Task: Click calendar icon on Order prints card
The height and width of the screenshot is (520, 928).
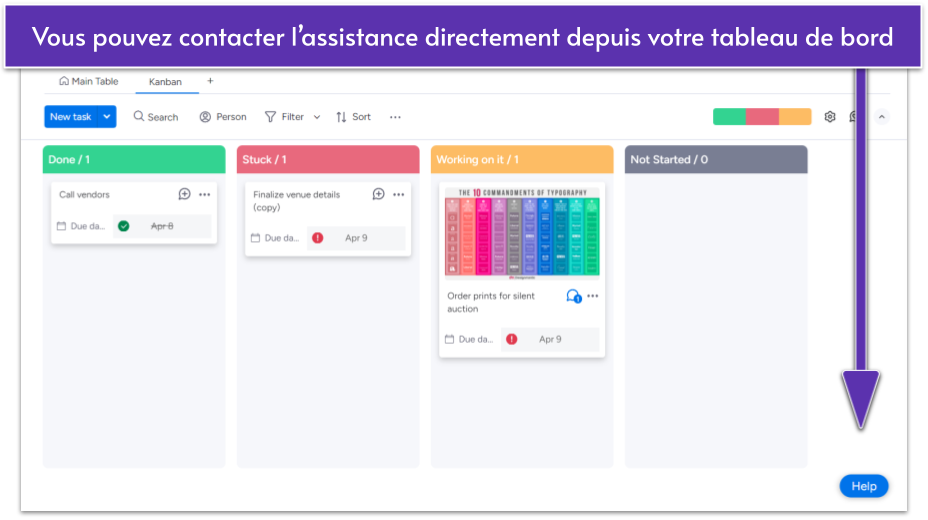Action: point(450,339)
